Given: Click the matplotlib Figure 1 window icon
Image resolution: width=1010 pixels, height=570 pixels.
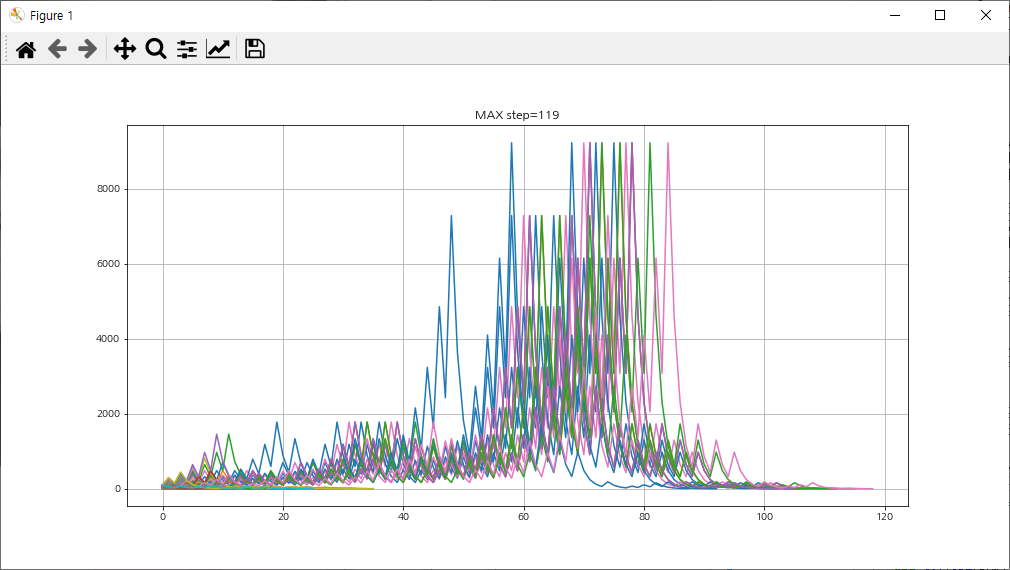Looking at the screenshot, I should pos(17,15).
